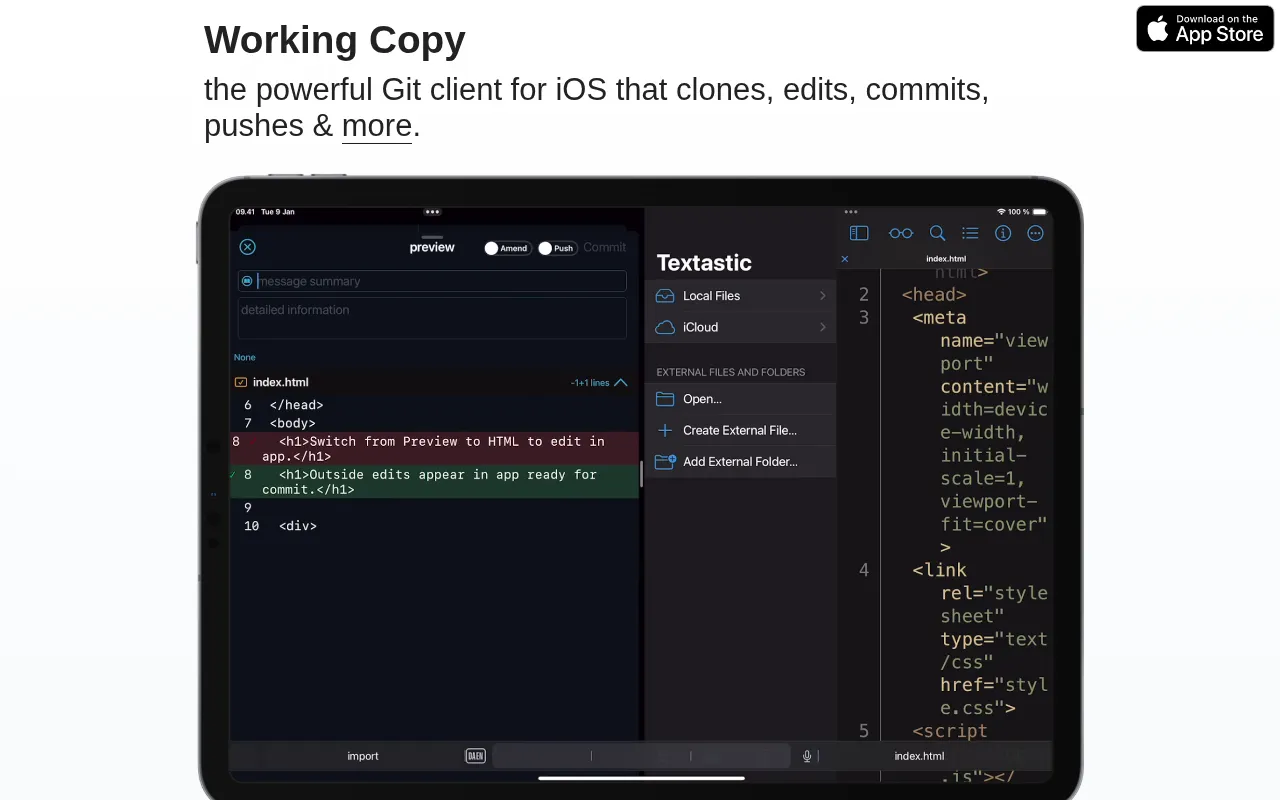Choose Create External File...
The image size is (1280, 800).
(740, 430)
